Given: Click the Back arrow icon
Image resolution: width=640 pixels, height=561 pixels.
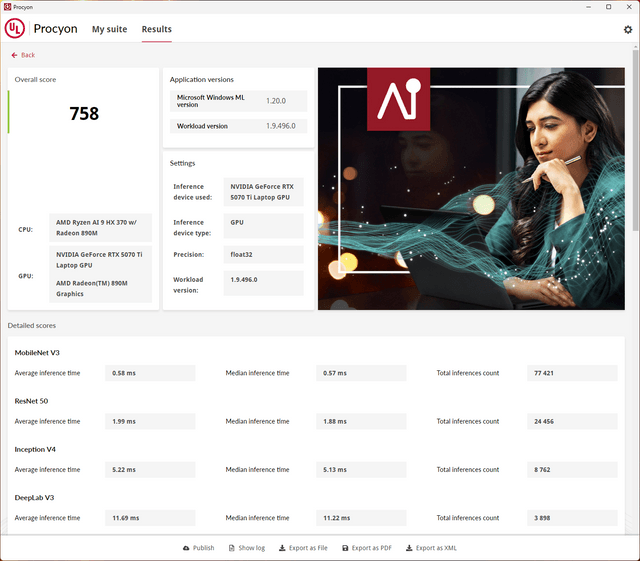Looking at the screenshot, I should (x=14, y=55).
